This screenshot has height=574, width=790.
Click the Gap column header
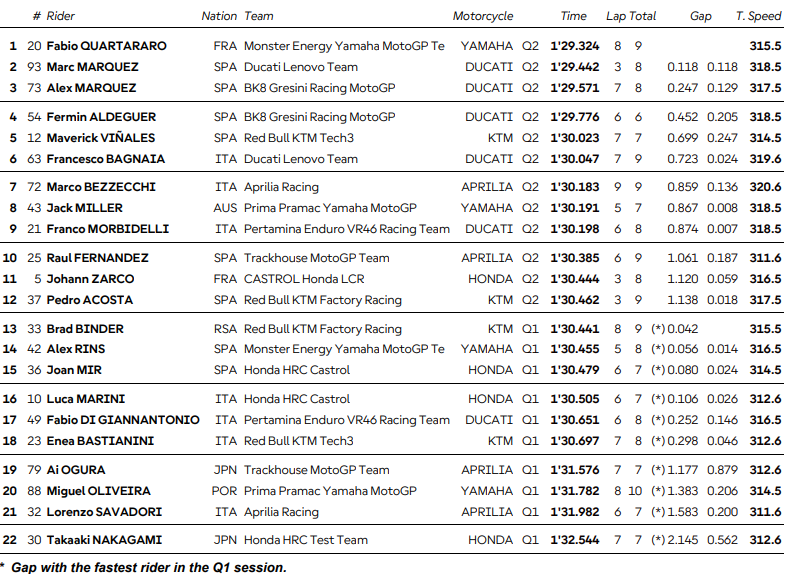click(701, 16)
